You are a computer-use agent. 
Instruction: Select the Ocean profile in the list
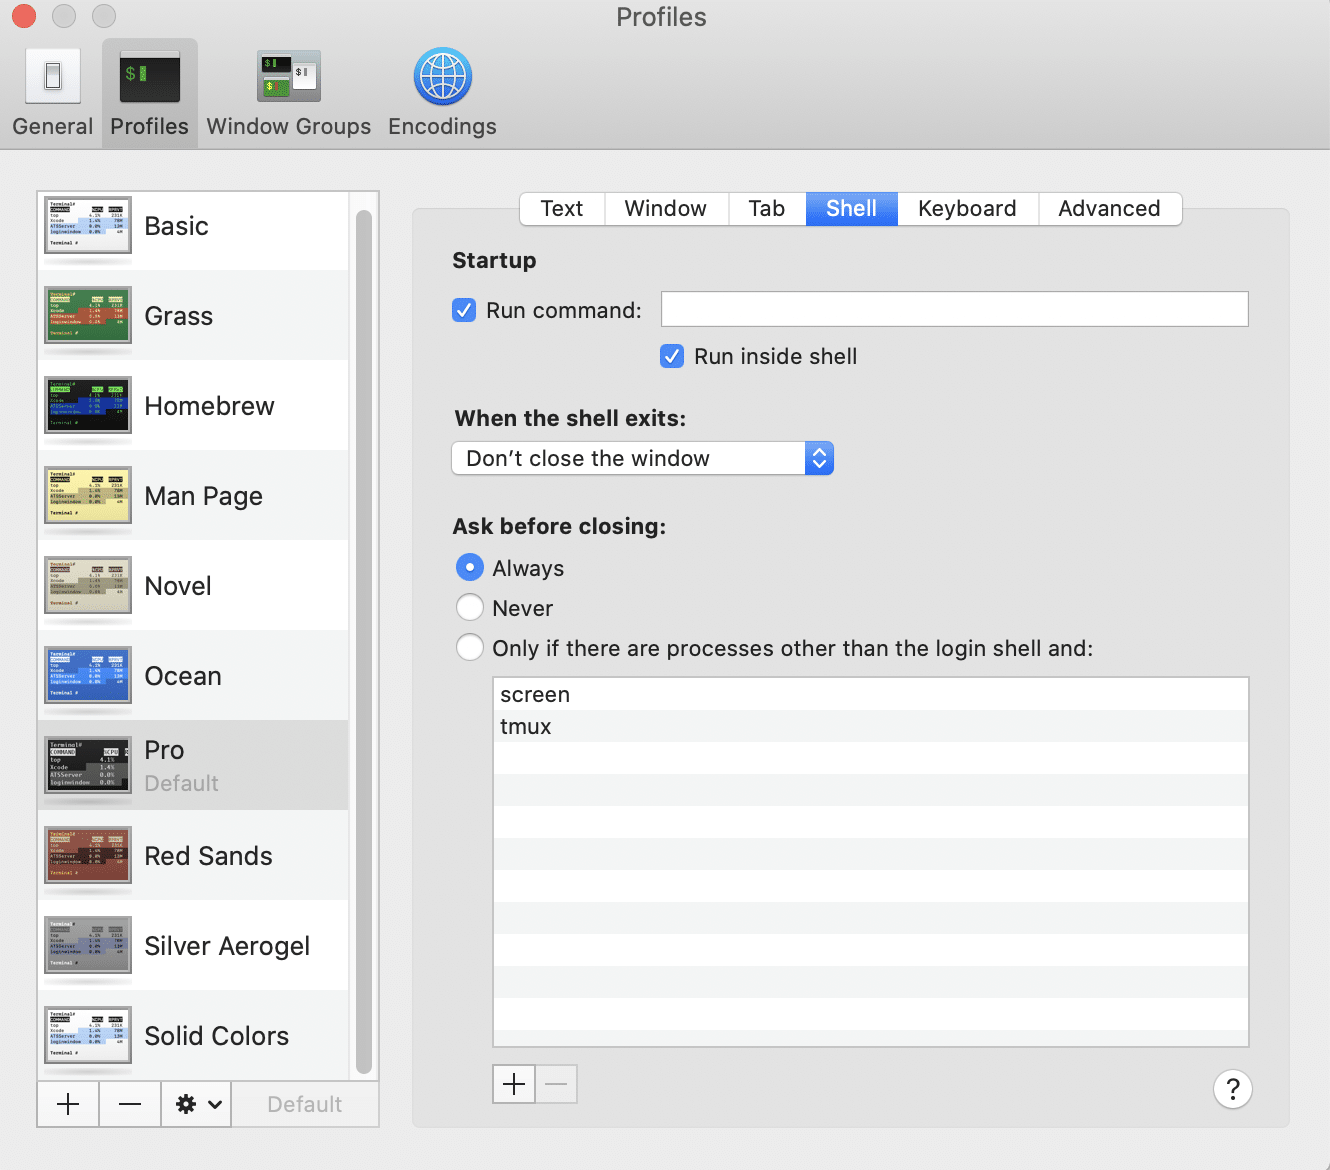[183, 676]
